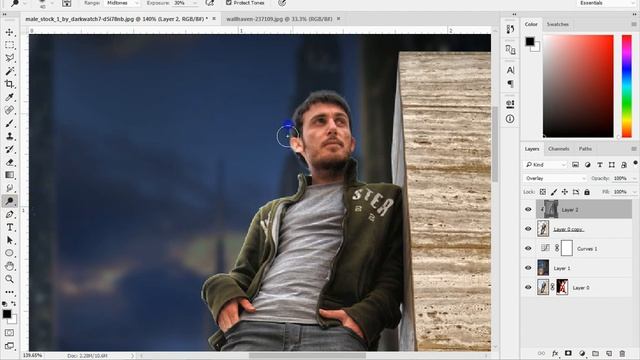Change screen mode icon

point(9,346)
